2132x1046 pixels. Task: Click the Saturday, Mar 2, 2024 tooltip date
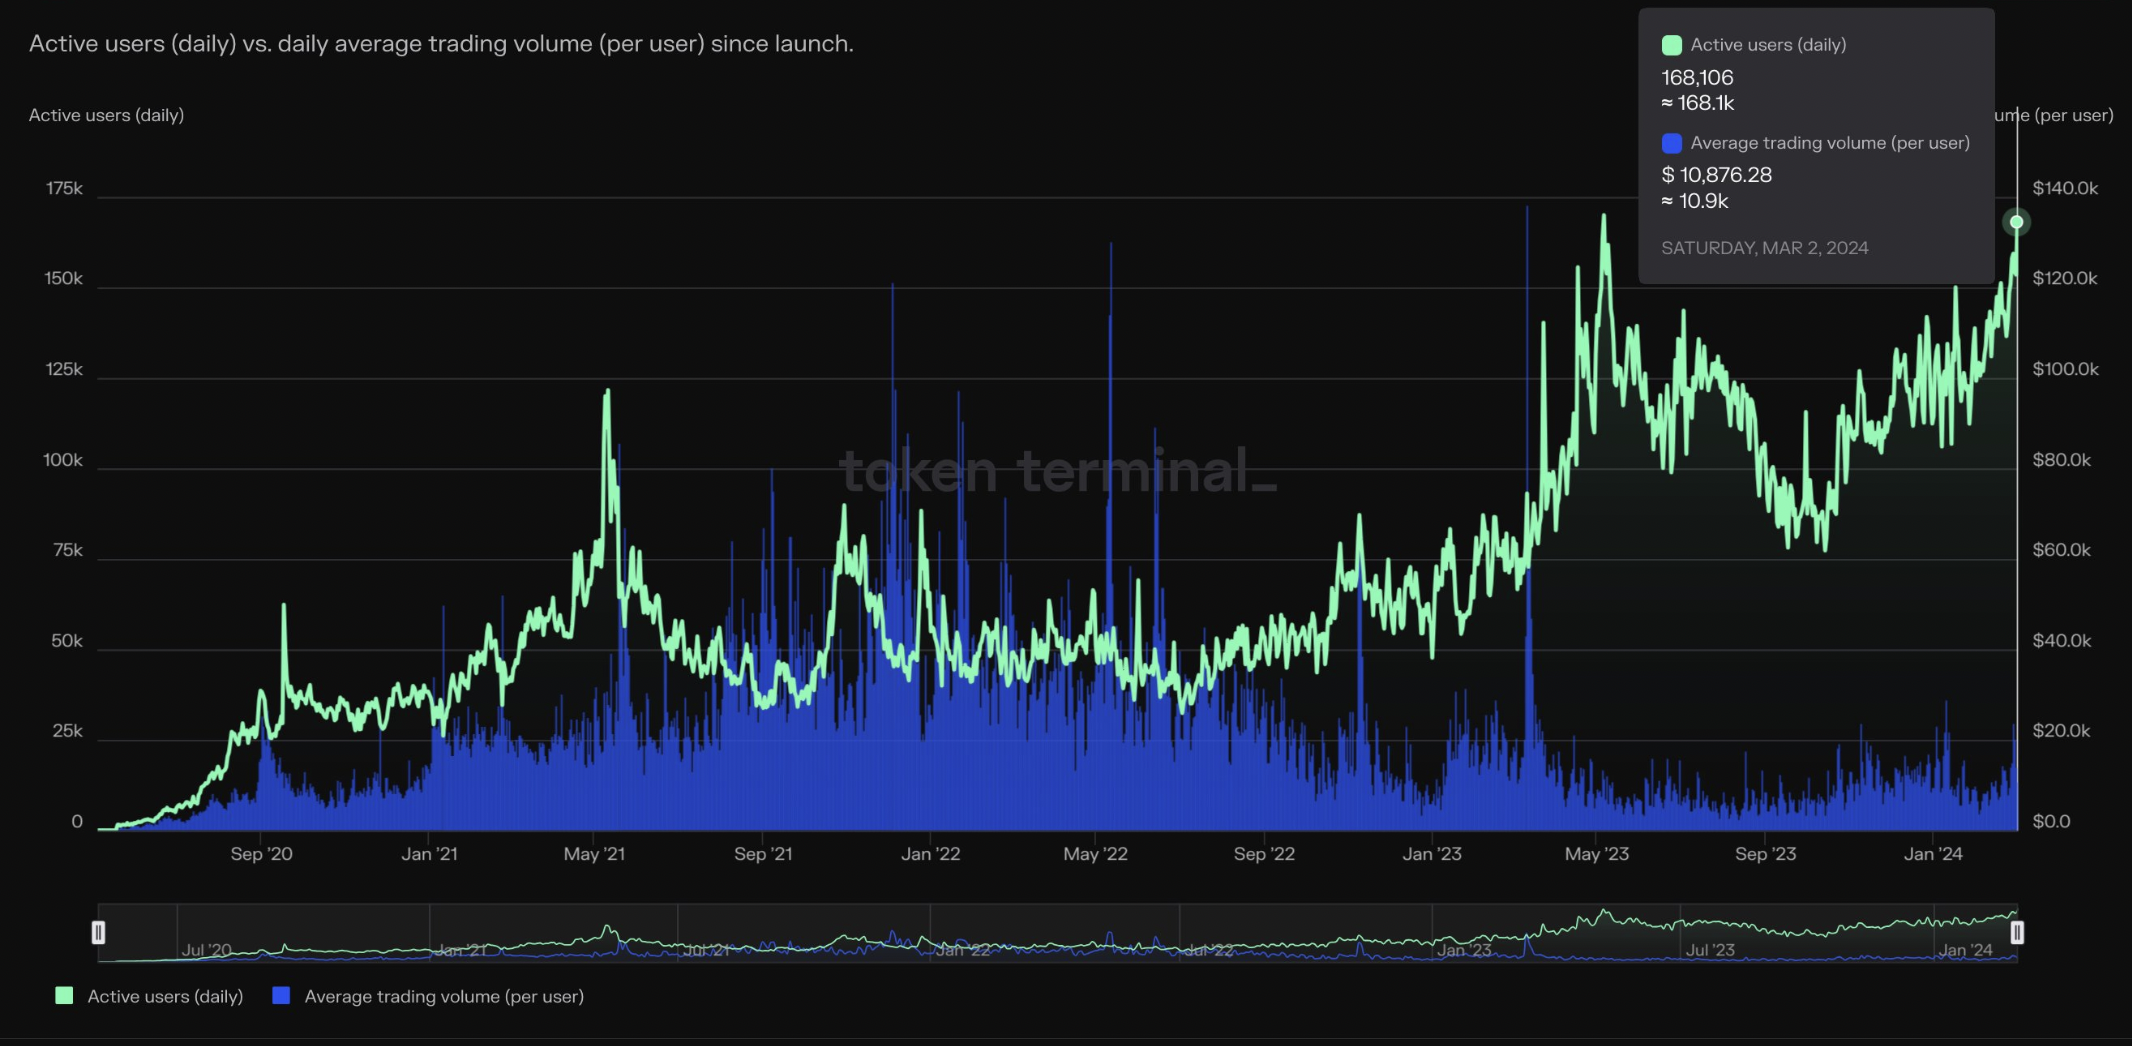click(x=1764, y=248)
